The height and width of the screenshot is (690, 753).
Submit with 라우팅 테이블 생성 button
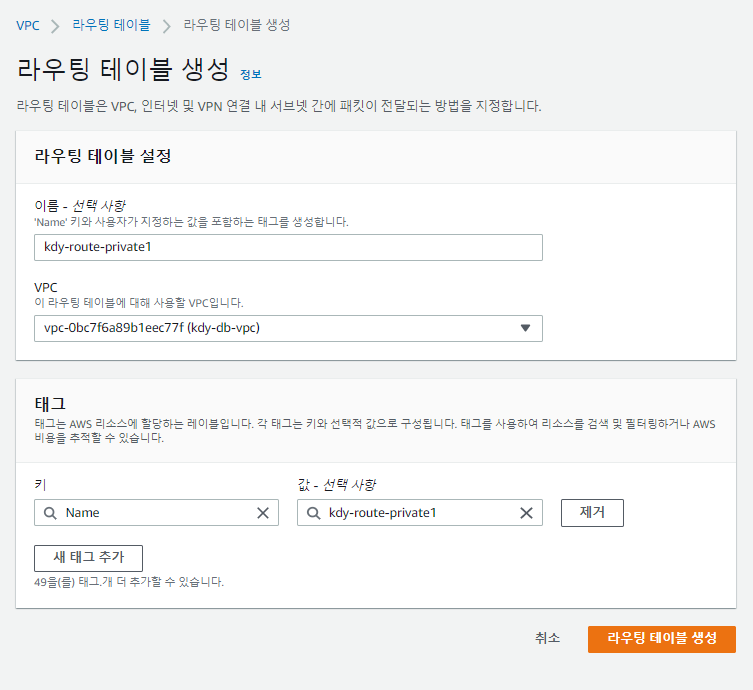tap(662, 639)
